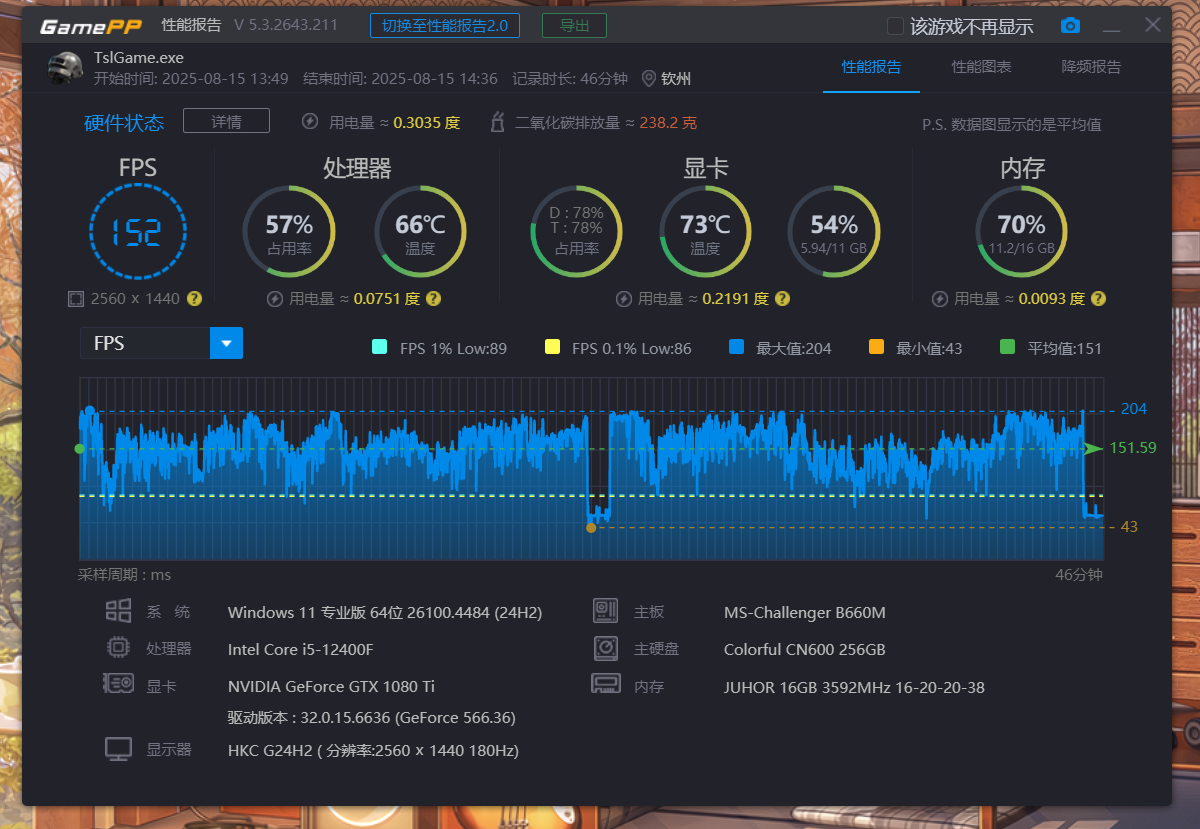Click the MS-Challenger B660M text
Viewport: 1200px width, 829px height.
(805, 612)
